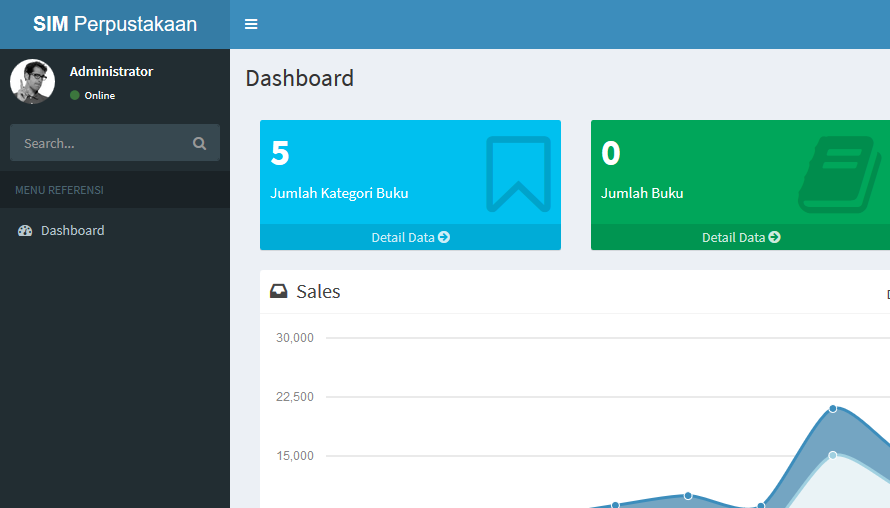Open Detail Data for Jumlah Buku
Screen dimensions: 890x508
click(x=741, y=237)
